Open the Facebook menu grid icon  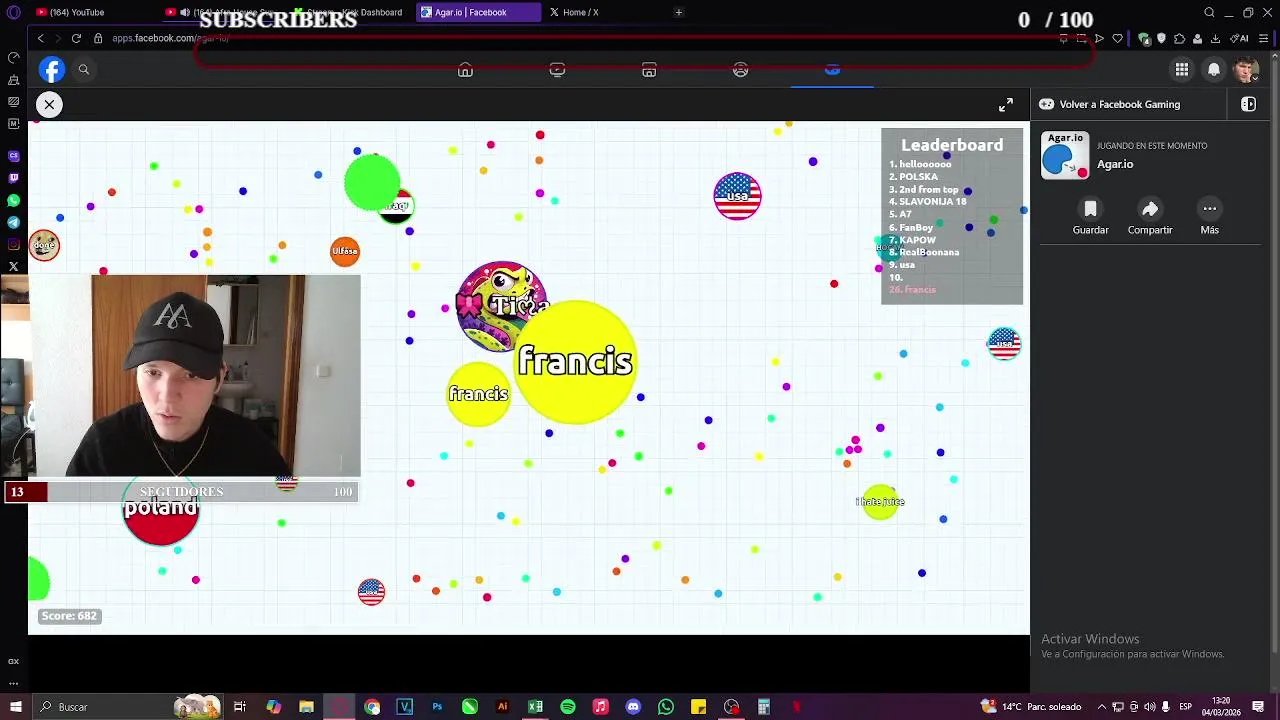(1182, 69)
